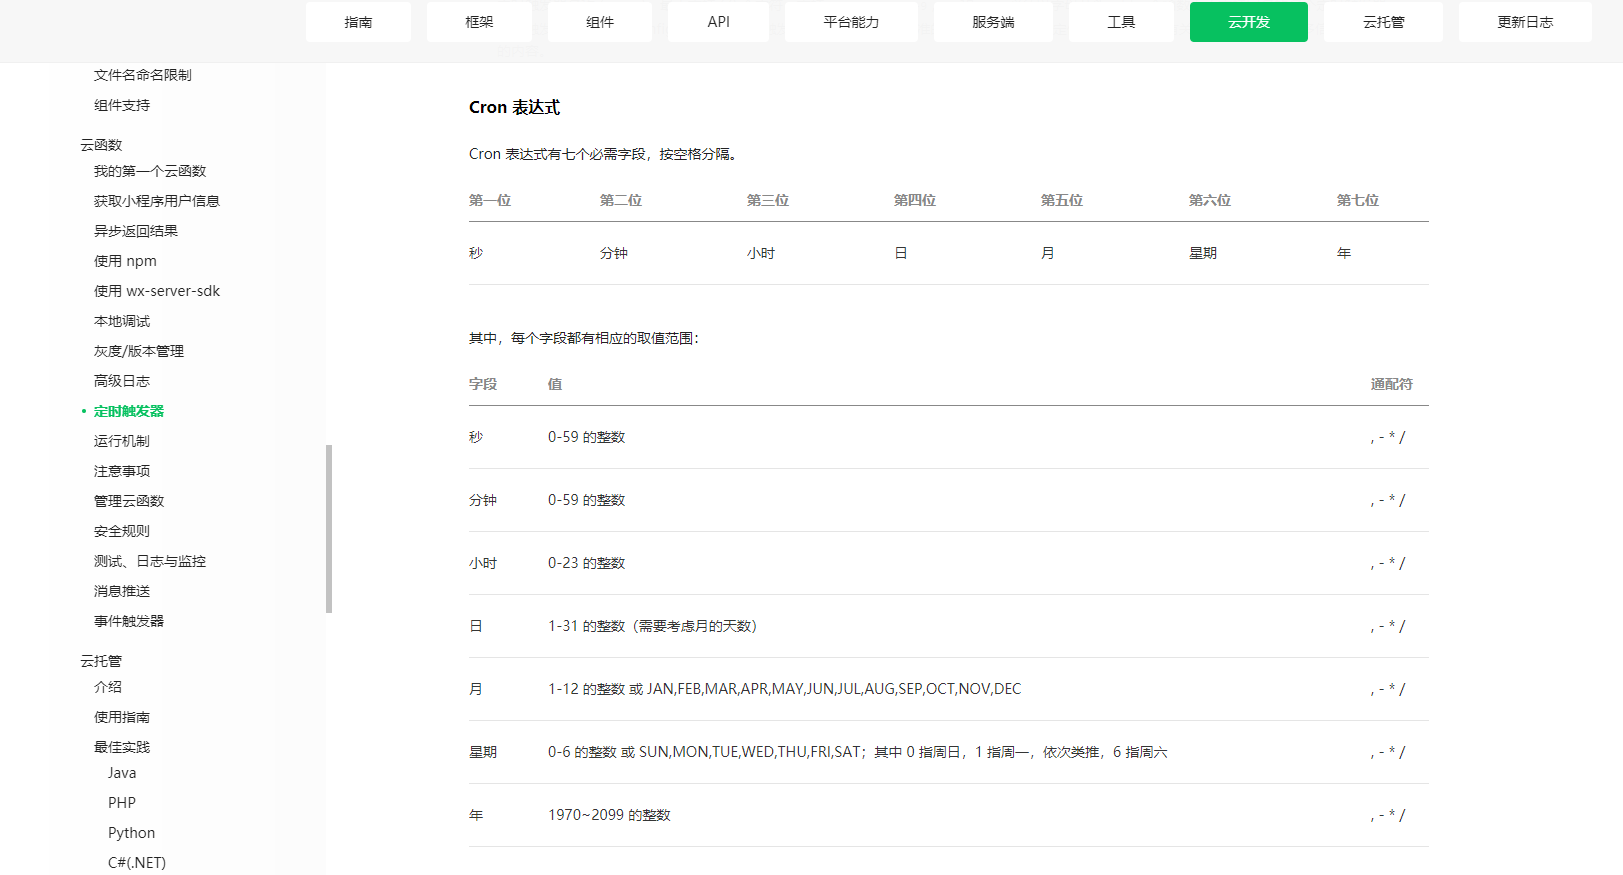
Task: Click the 第四位 column header
Action: 915,200
